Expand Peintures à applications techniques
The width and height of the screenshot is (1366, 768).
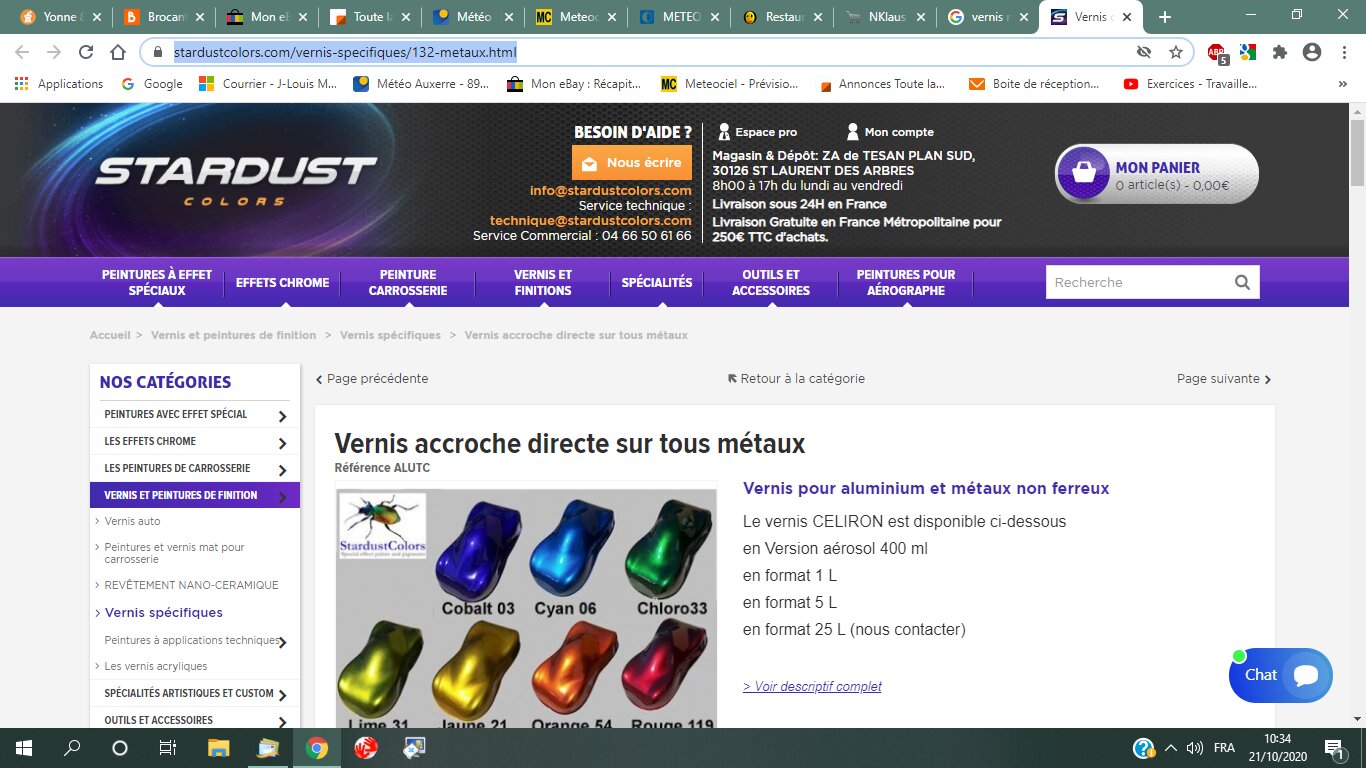(x=282, y=643)
